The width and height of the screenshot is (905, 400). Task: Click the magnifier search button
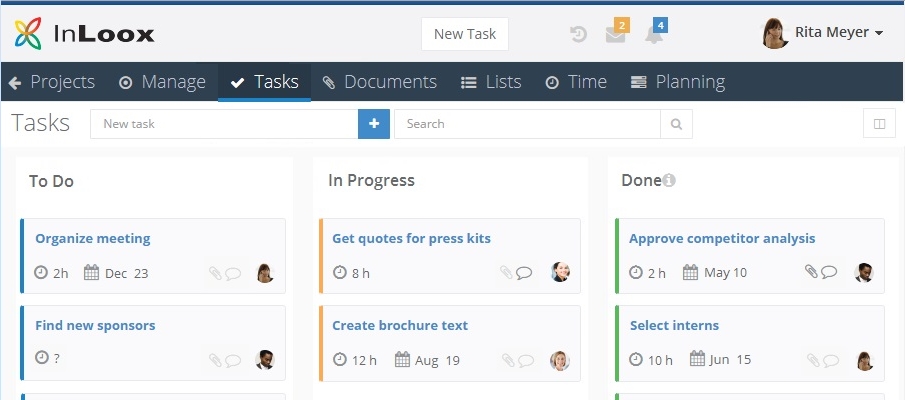[676, 124]
